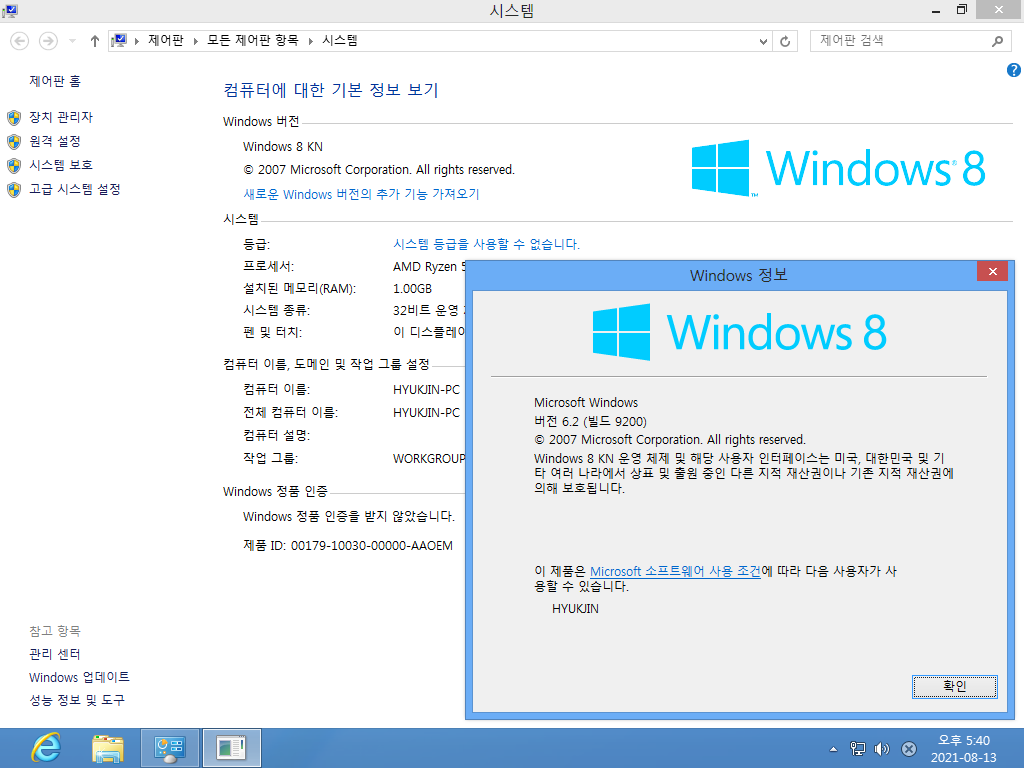The width and height of the screenshot is (1024, 768).
Task: Click the shield icon beside 원격 설정
Action: click(14, 142)
